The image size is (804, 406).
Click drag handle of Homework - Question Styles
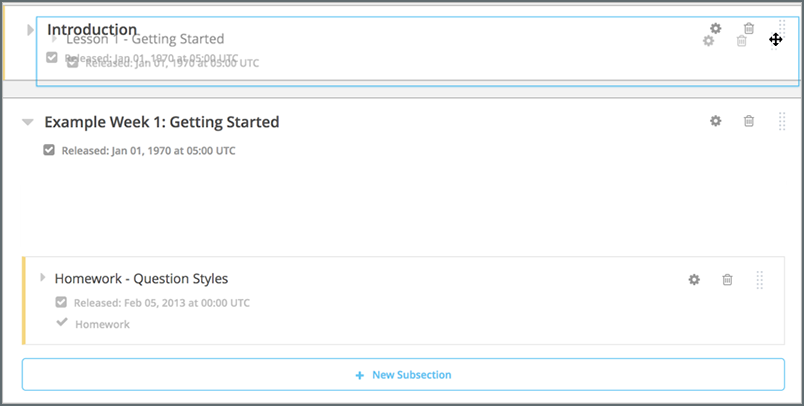tap(760, 279)
